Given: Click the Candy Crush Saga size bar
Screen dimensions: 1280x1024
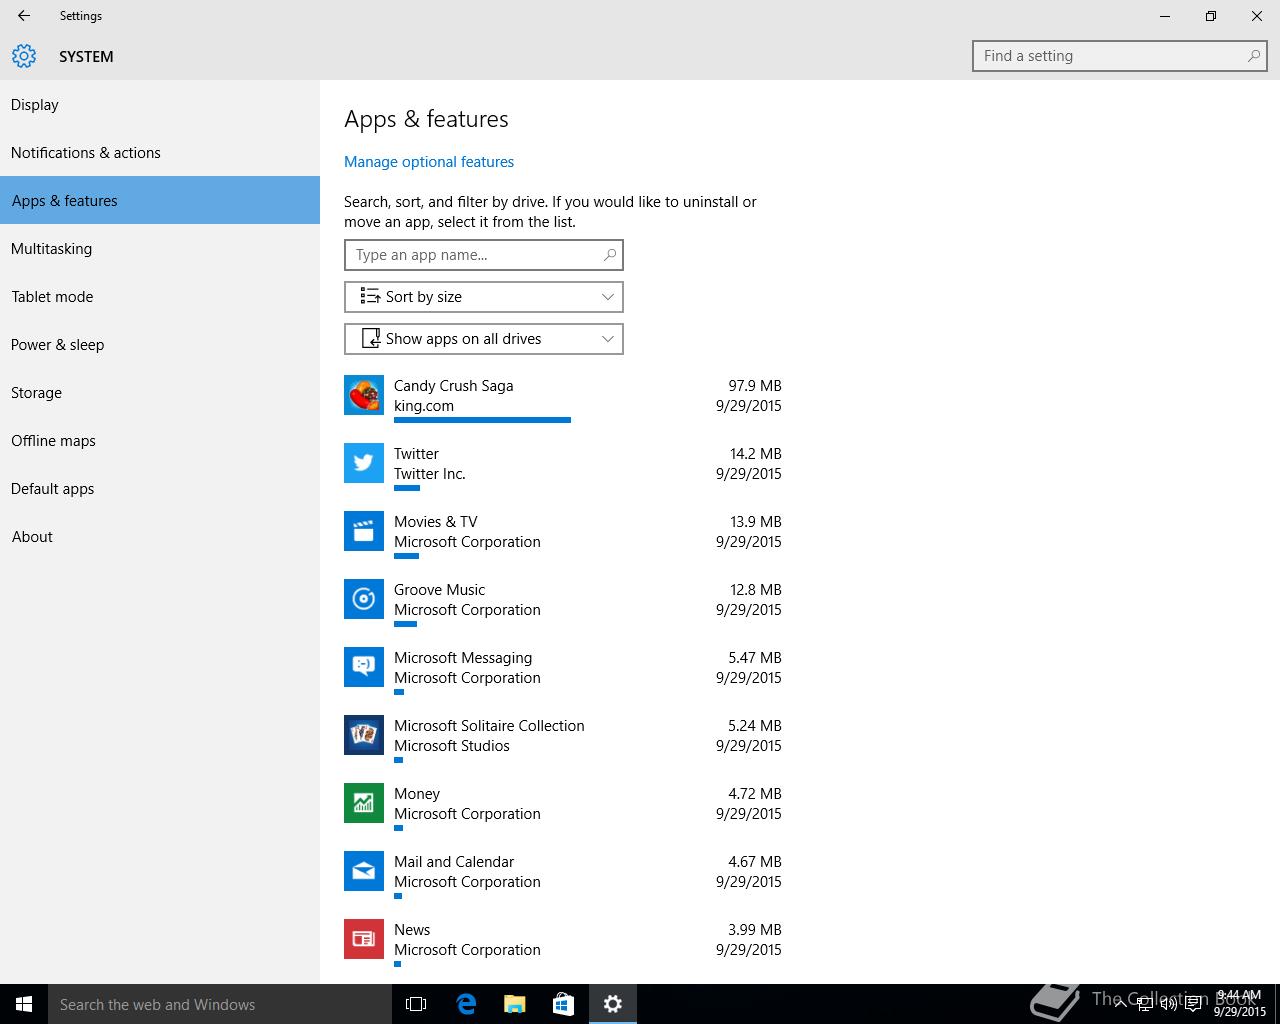Looking at the screenshot, I should click(482, 420).
